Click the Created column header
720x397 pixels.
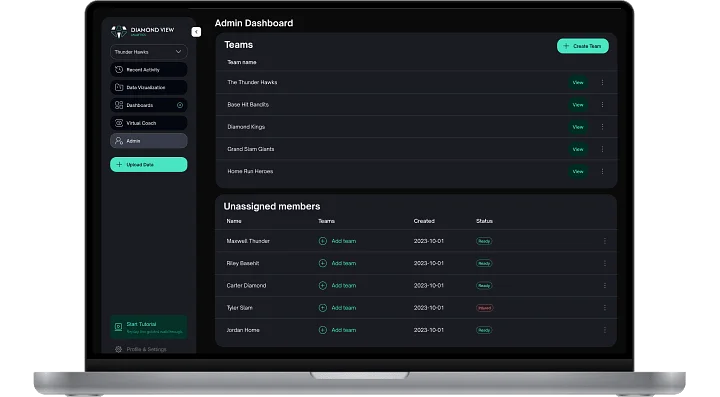[x=424, y=221]
